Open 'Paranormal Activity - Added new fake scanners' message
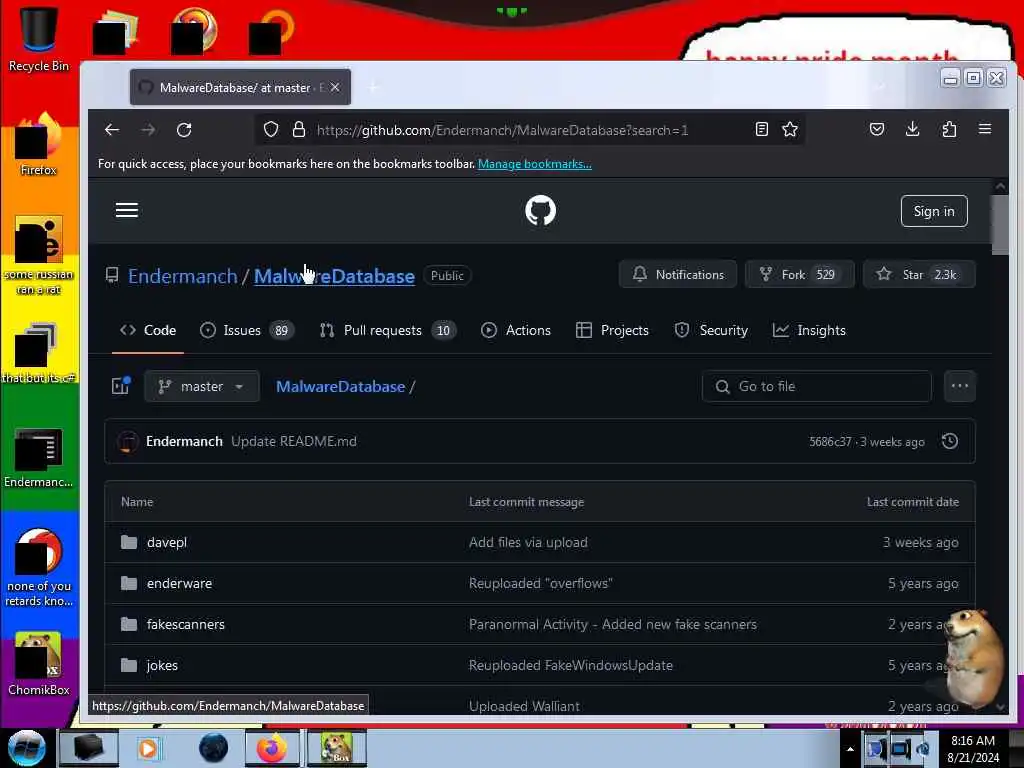Viewport: 1024px width, 768px height. 613,624
